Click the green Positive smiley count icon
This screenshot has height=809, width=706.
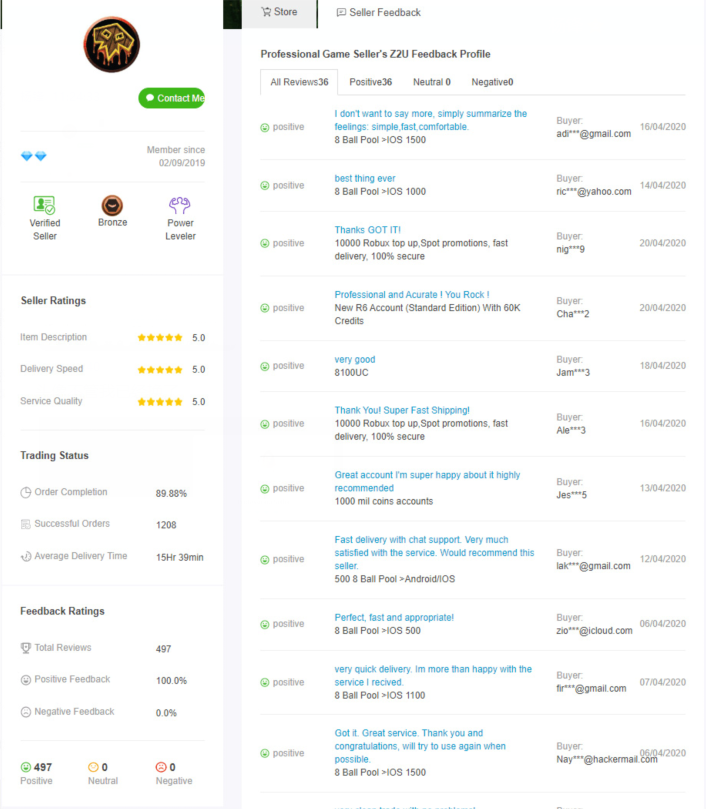pyautogui.click(x=26, y=768)
